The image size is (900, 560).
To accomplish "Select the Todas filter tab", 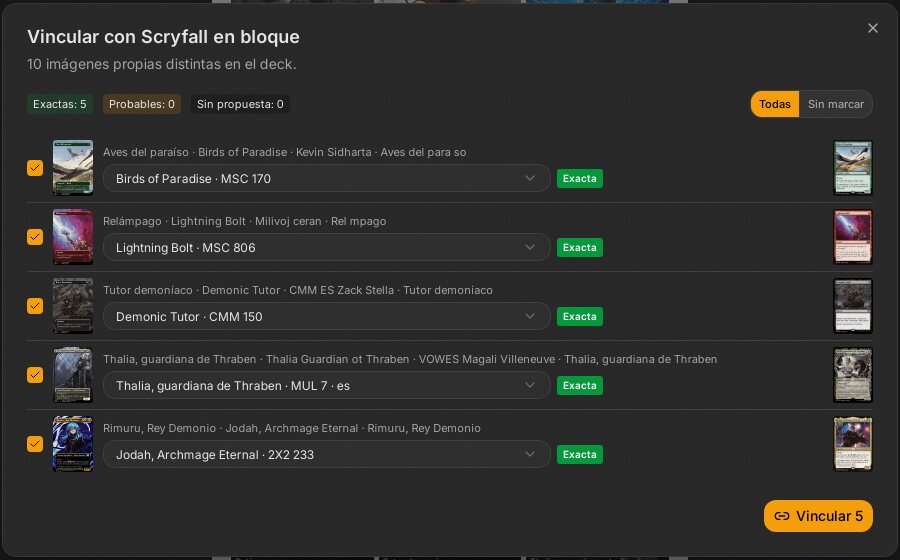I will coord(775,104).
